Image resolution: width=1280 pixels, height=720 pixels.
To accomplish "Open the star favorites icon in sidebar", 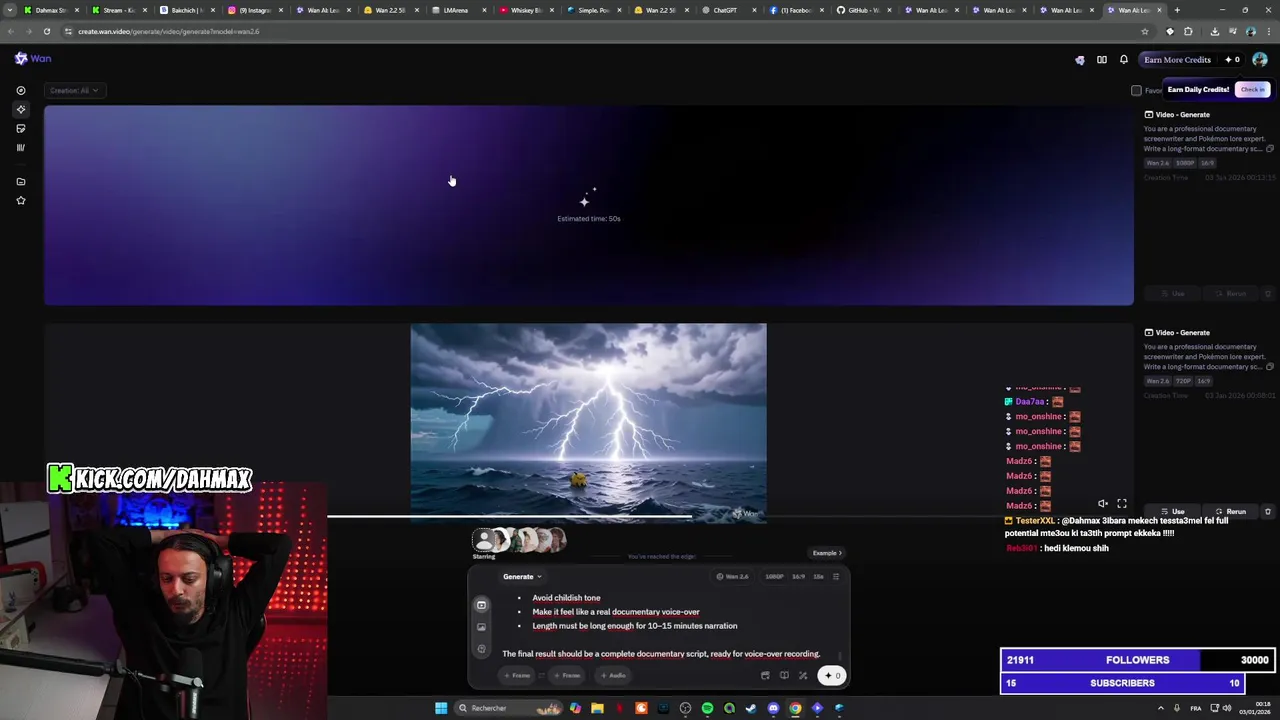I will point(21,200).
